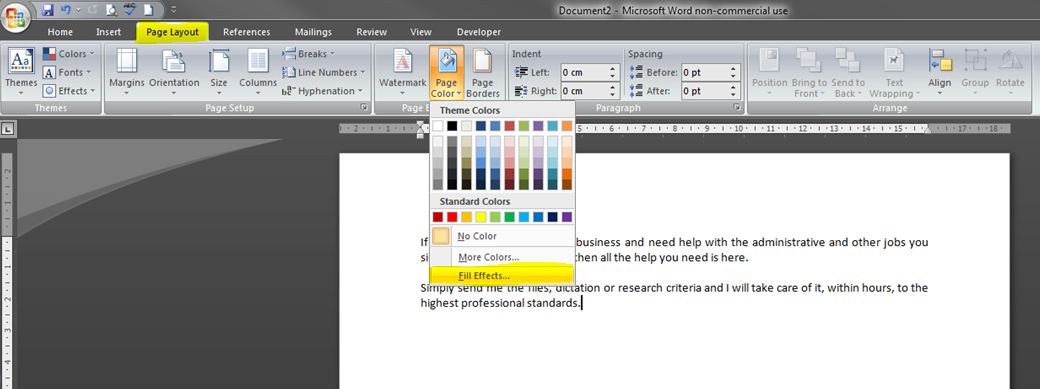Switch to the Review tab
Image resolution: width=1040 pixels, height=389 pixels.
(x=371, y=32)
